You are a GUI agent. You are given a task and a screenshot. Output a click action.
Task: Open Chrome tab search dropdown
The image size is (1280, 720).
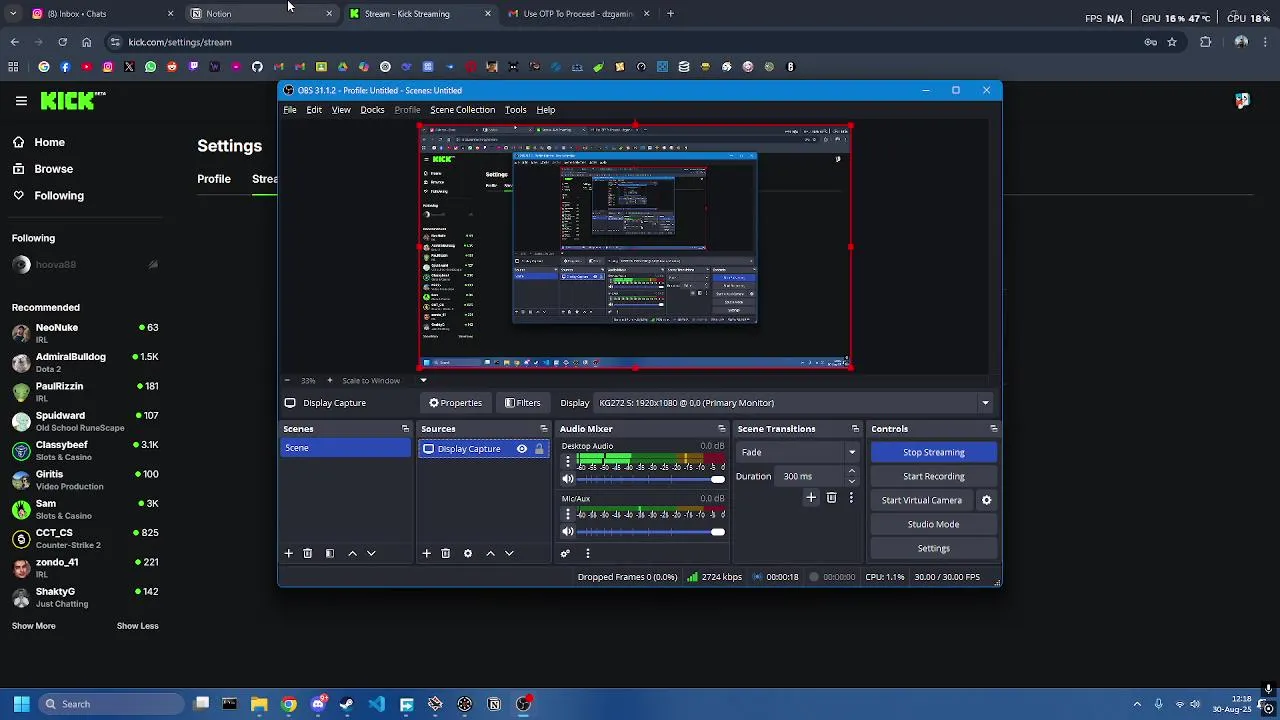13,13
